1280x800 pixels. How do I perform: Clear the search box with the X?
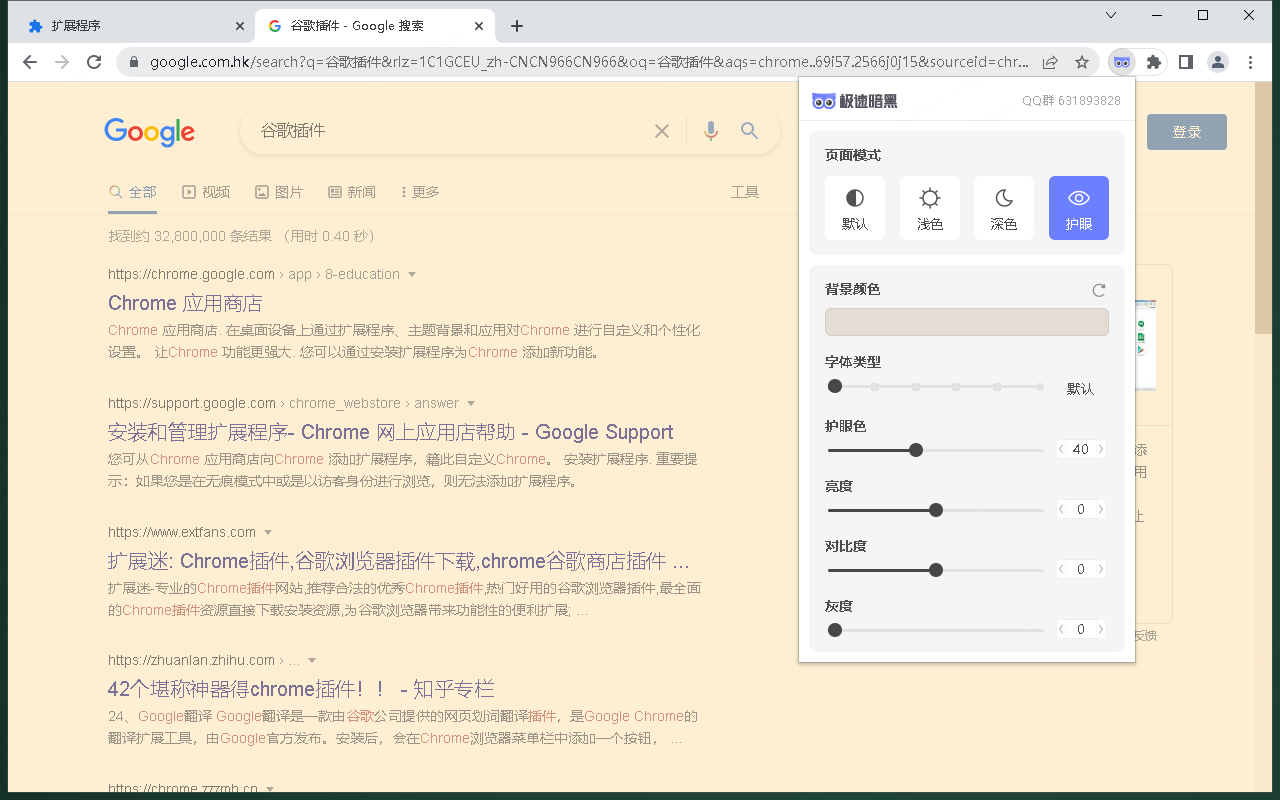(662, 131)
